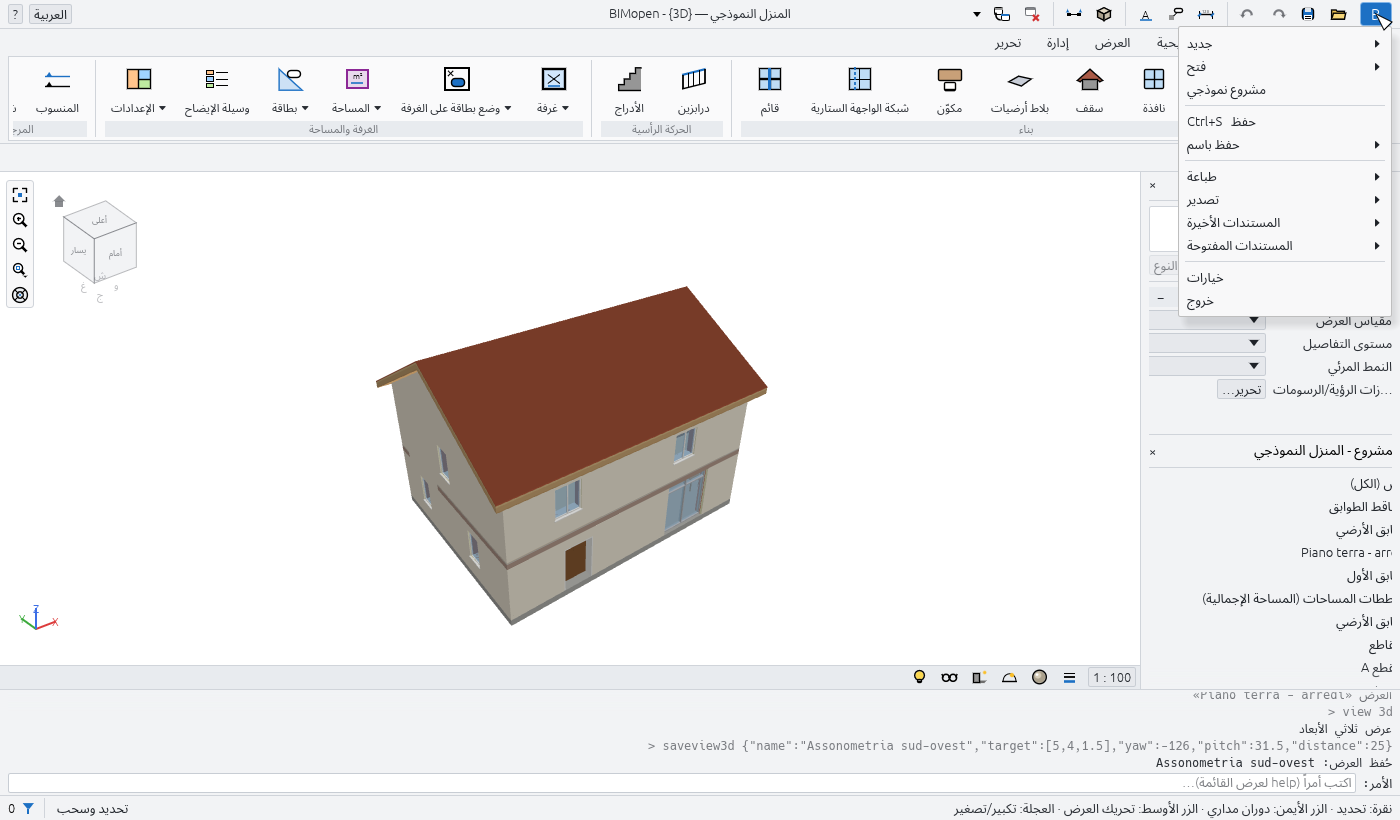Click the وسيلة الإيضاح legend tool

[217, 90]
